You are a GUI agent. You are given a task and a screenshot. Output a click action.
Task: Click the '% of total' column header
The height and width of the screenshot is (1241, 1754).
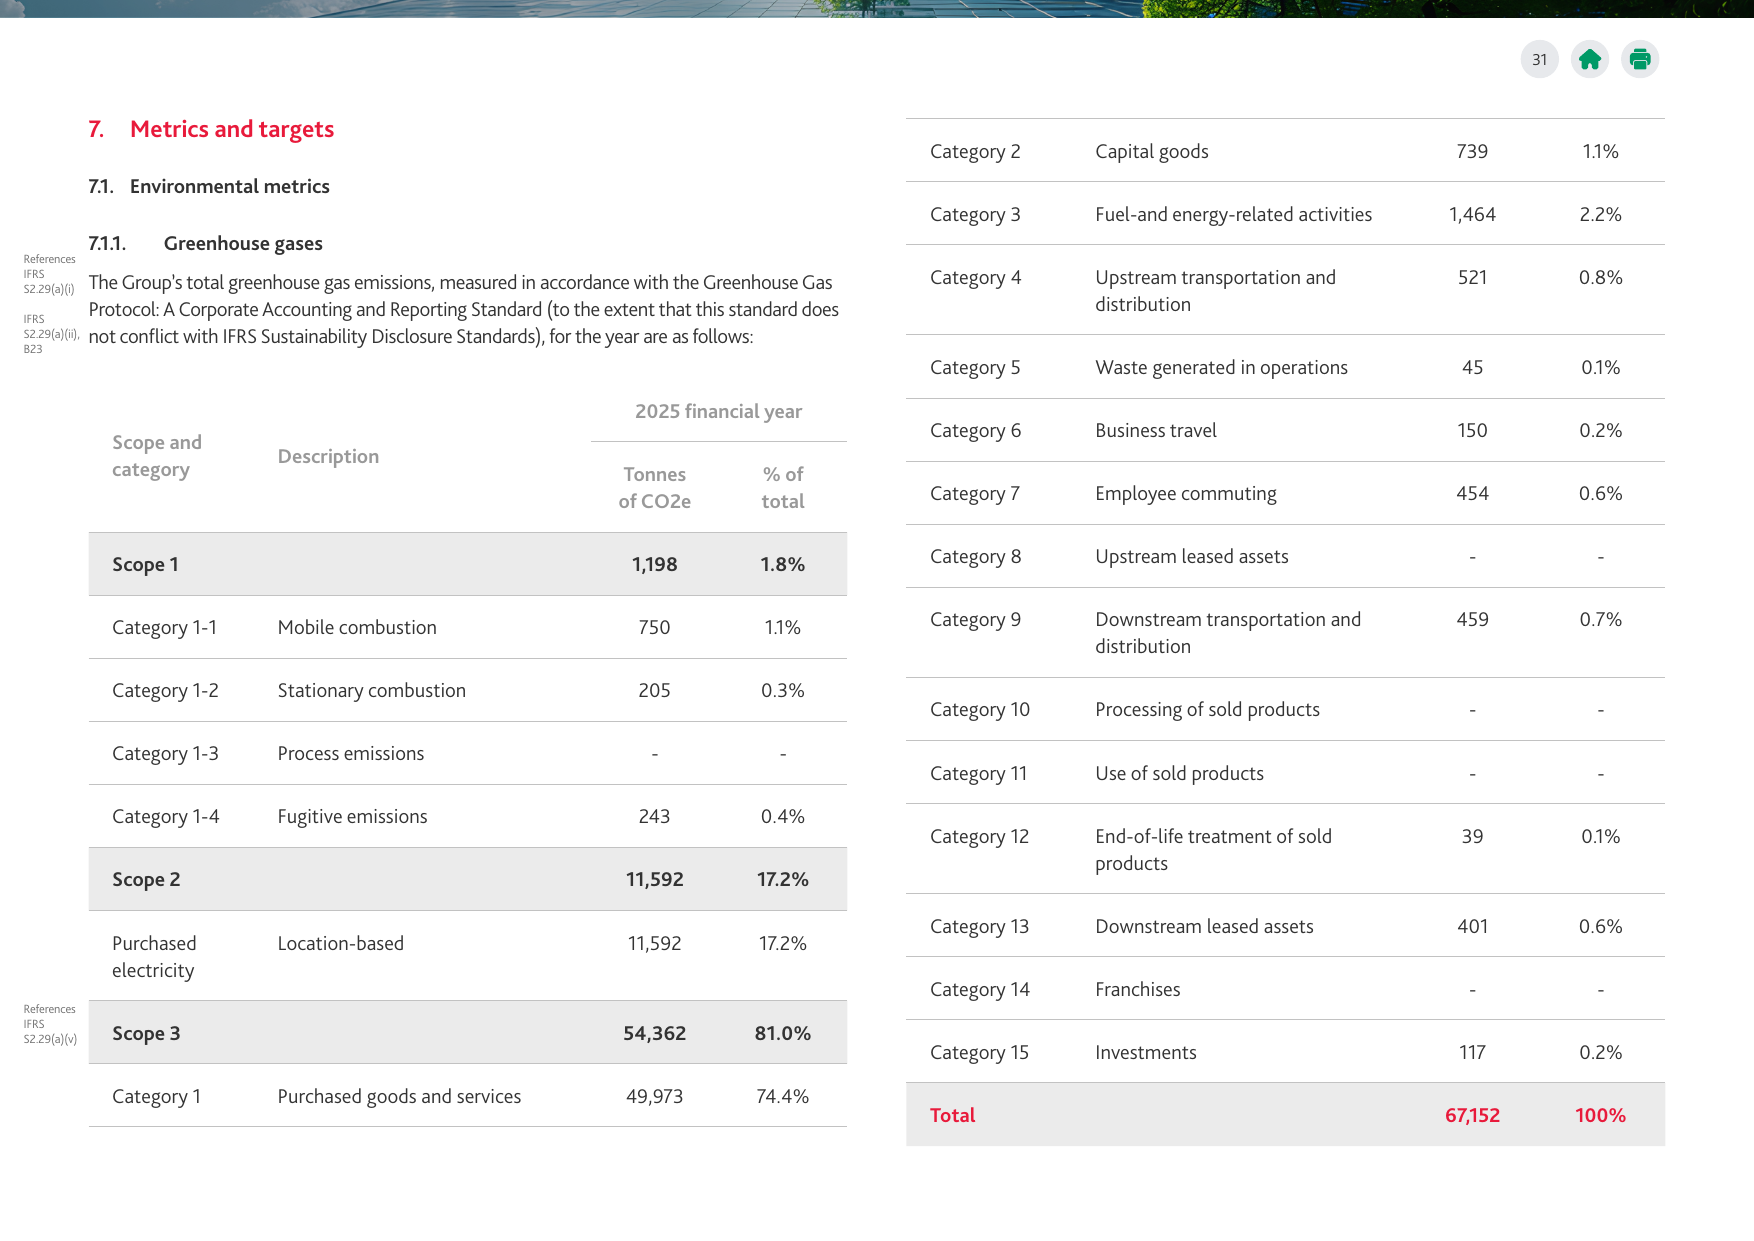click(783, 487)
